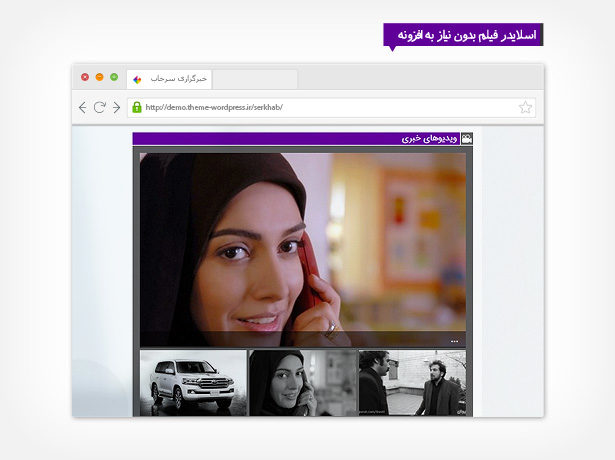Click the browser back arrow
Image resolution: width=615 pixels, height=460 pixels.
tap(82, 107)
